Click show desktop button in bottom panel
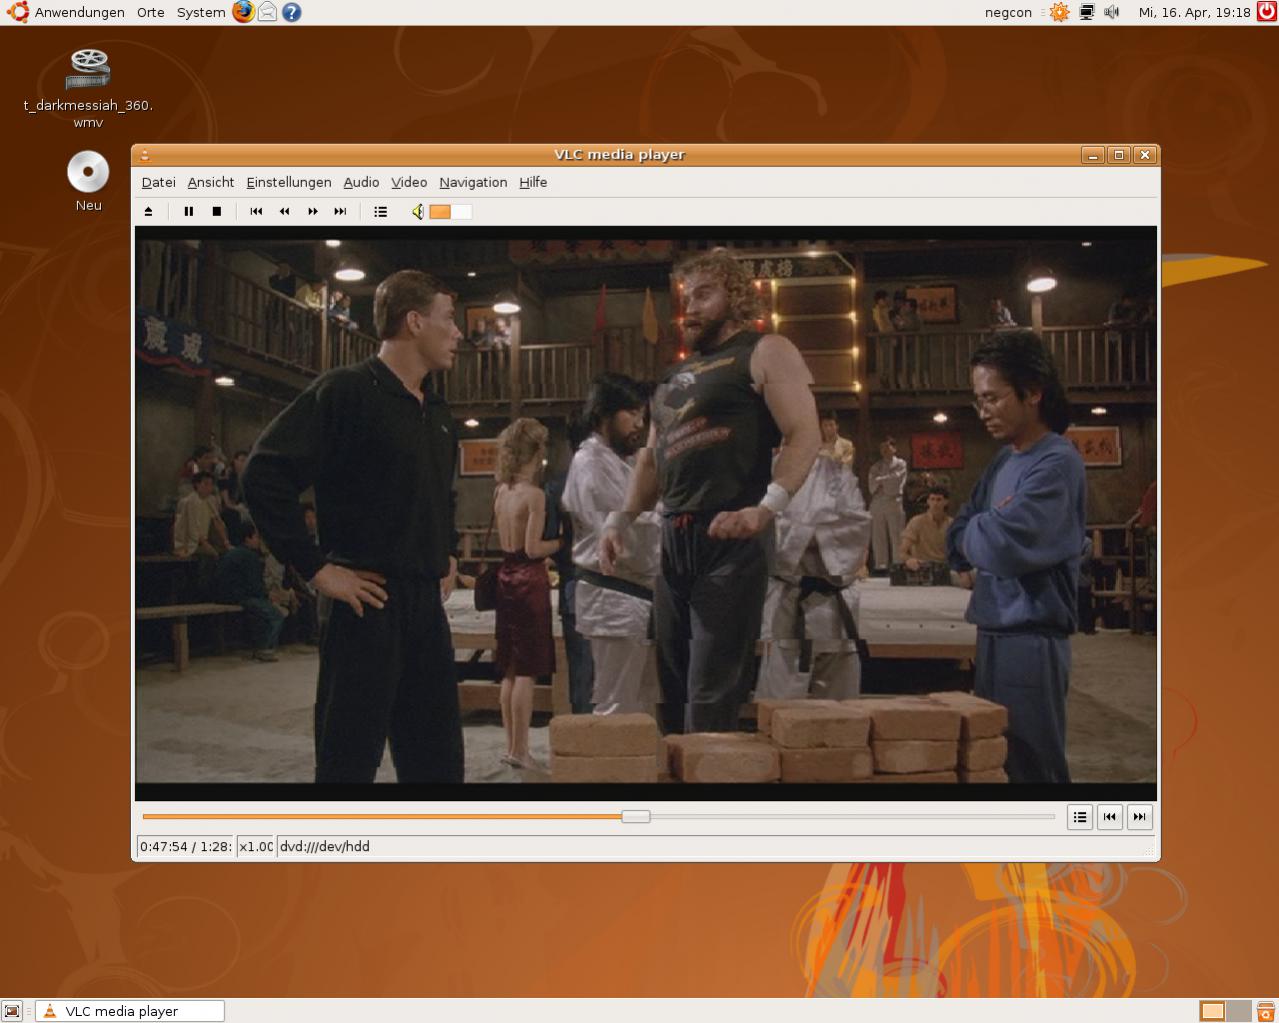1279x1023 pixels. click(11, 1011)
